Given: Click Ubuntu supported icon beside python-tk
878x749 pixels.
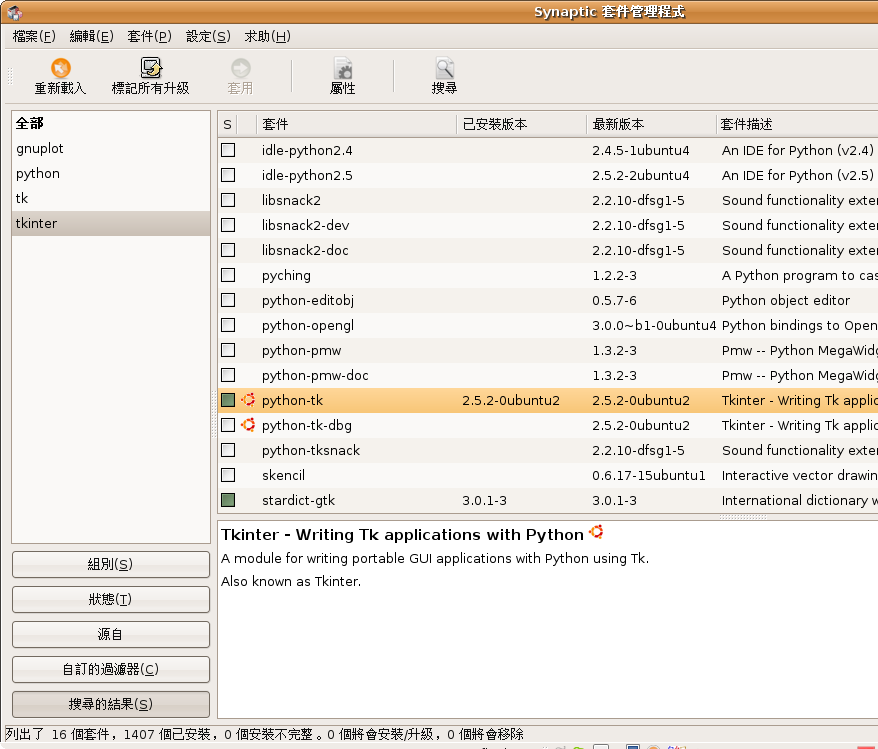Looking at the screenshot, I should click(x=248, y=400).
